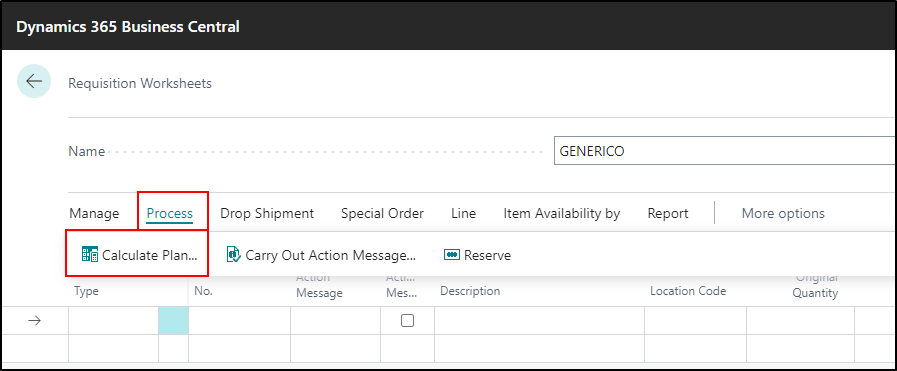The width and height of the screenshot is (897, 371).
Task: Click the Calculate Plan calculator icon
Action: click(x=90, y=255)
